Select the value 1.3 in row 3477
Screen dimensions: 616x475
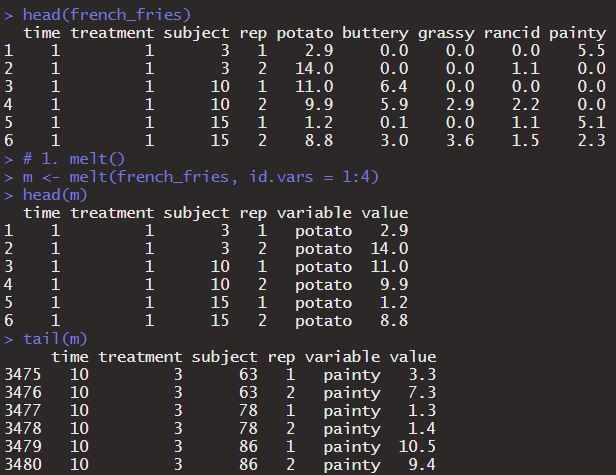click(422, 411)
